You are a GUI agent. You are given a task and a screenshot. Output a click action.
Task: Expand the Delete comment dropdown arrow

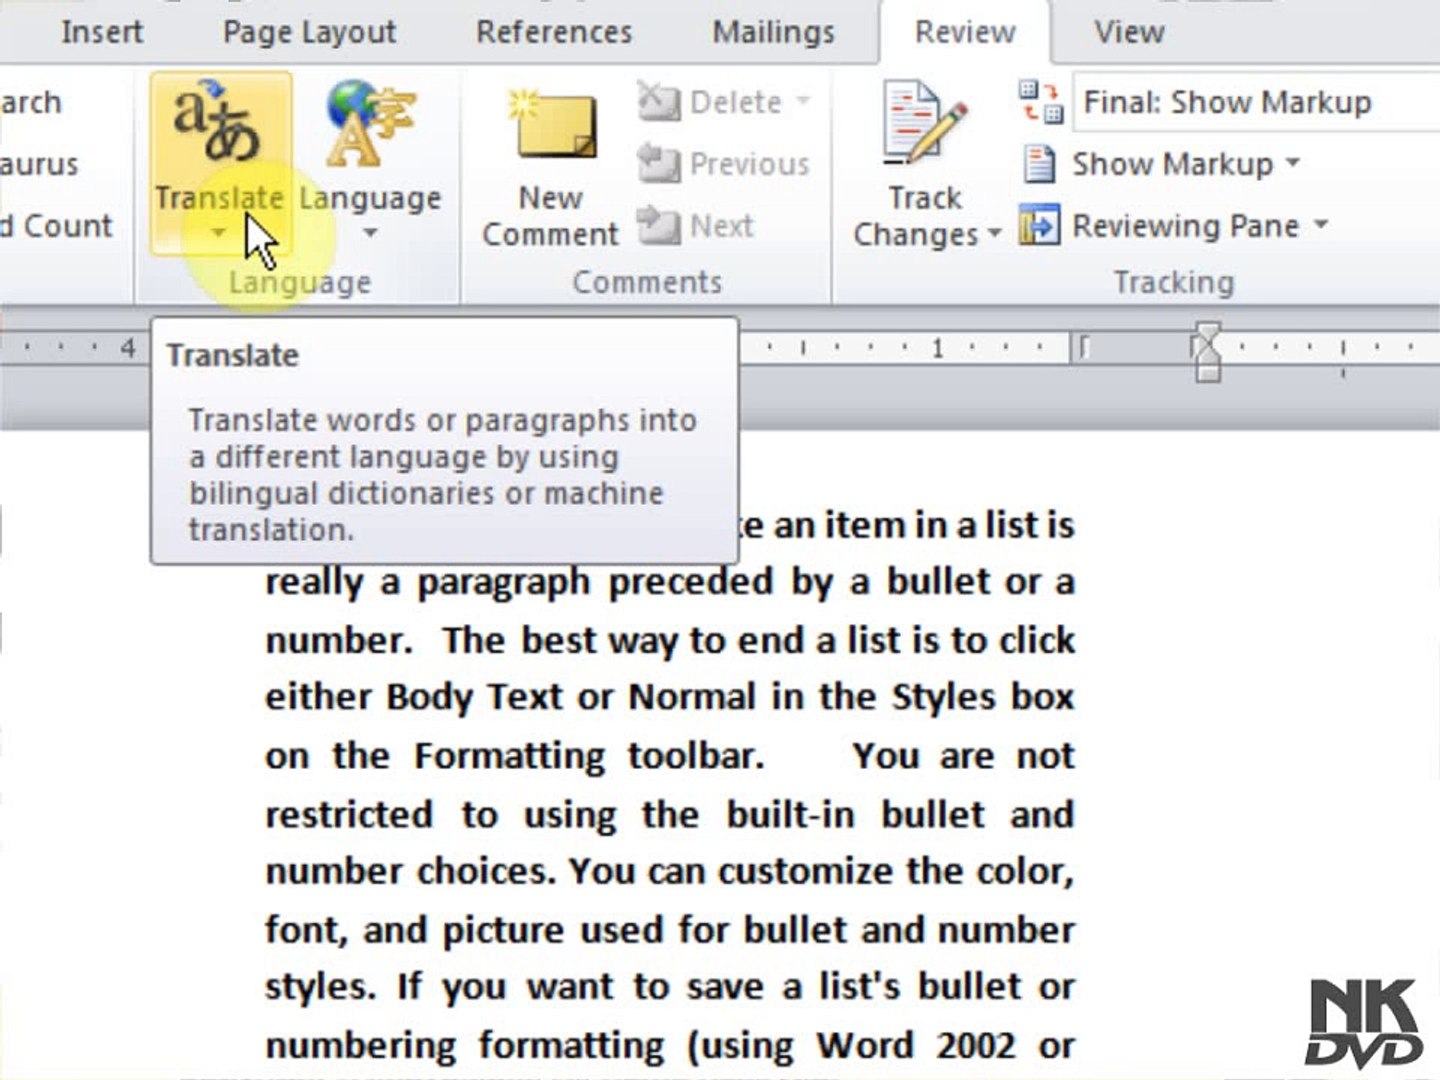[803, 101]
